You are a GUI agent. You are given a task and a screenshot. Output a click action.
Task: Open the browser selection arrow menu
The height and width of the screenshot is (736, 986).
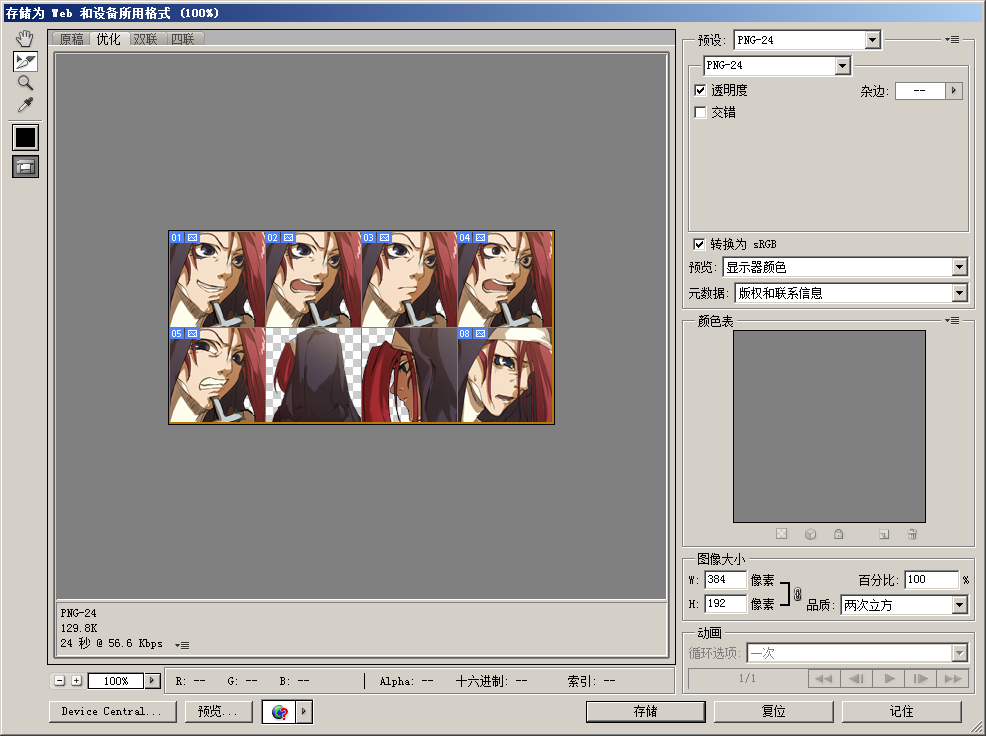tap(304, 712)
